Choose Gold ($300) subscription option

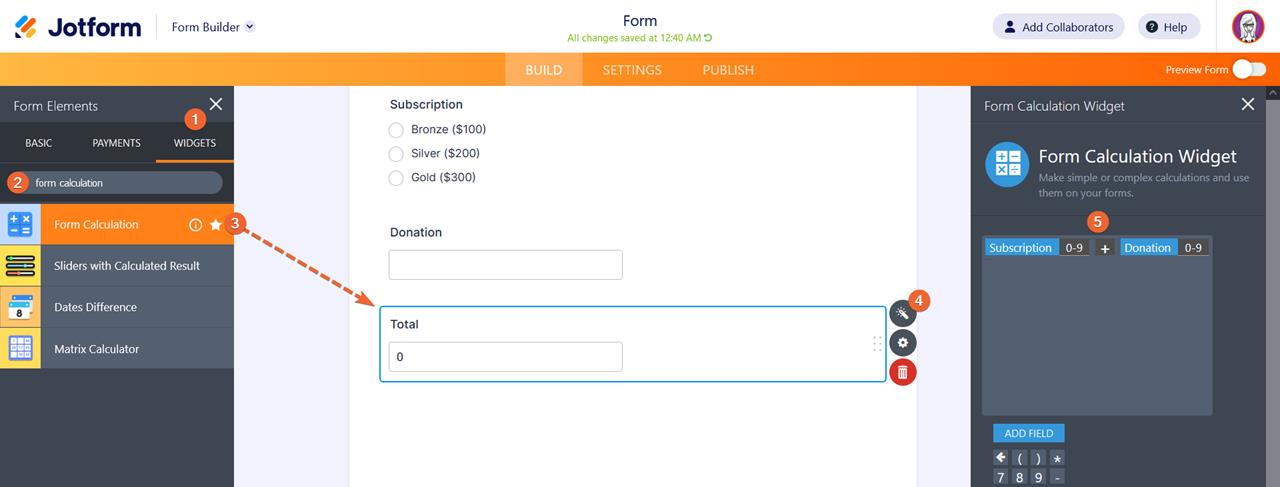[396, 177]
